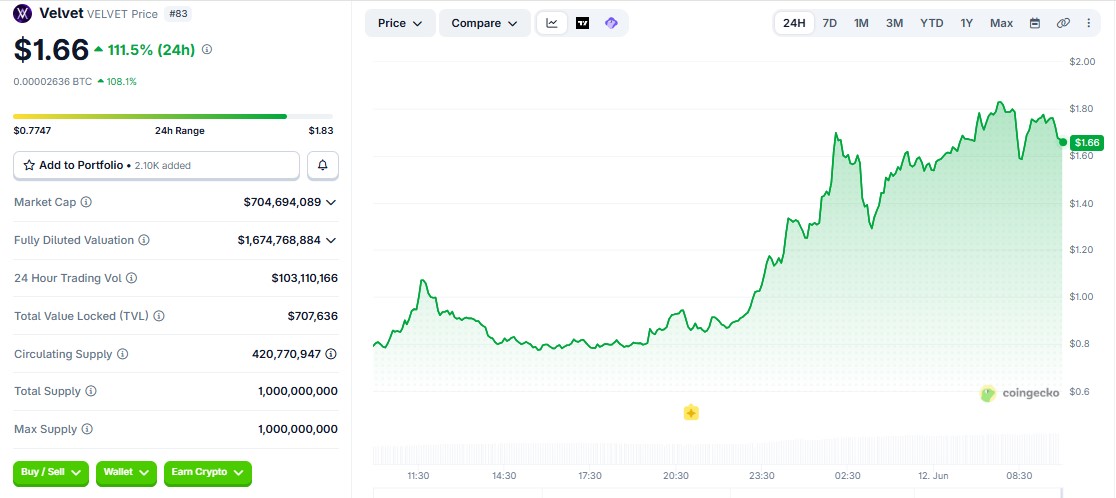Expand the Fully Diluted Valuation chevron
Viewport: 1116px width, 498px height.
pos(331,240)
